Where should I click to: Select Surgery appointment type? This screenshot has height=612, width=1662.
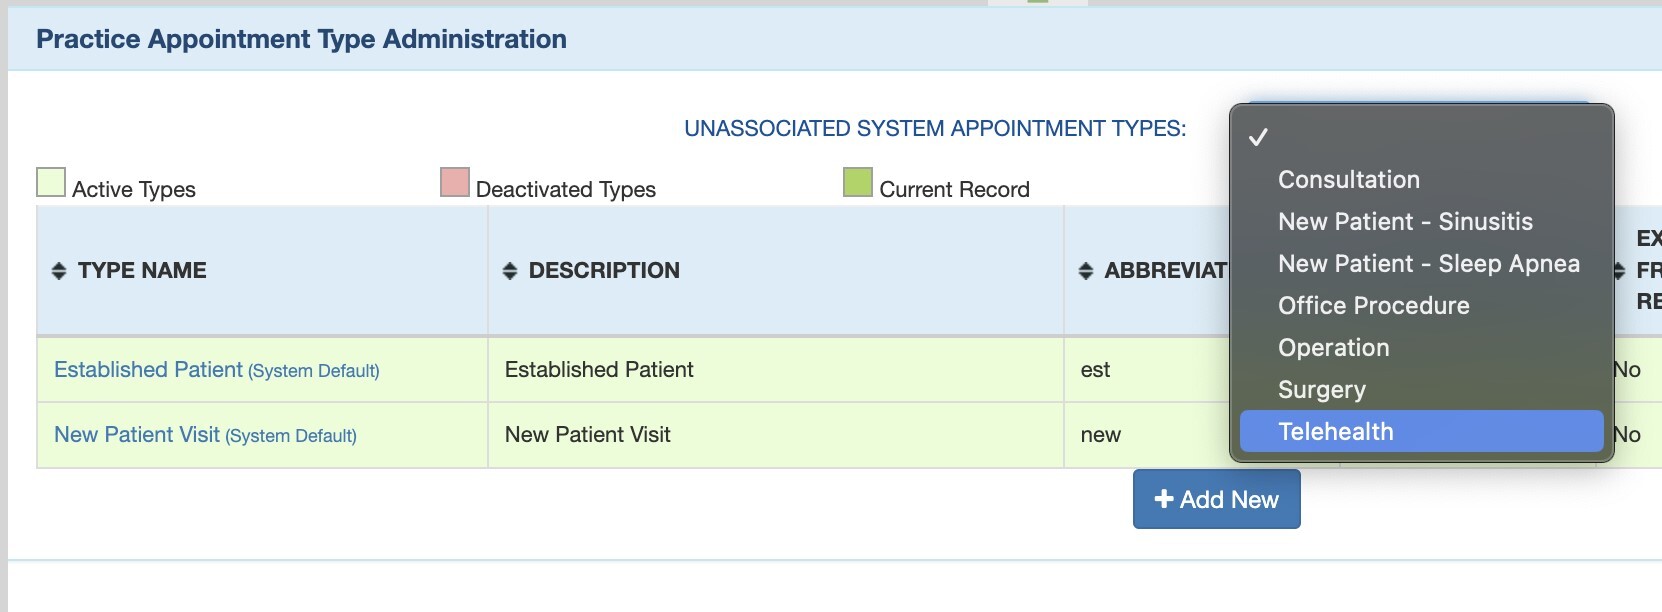[x=1321, y=390]
